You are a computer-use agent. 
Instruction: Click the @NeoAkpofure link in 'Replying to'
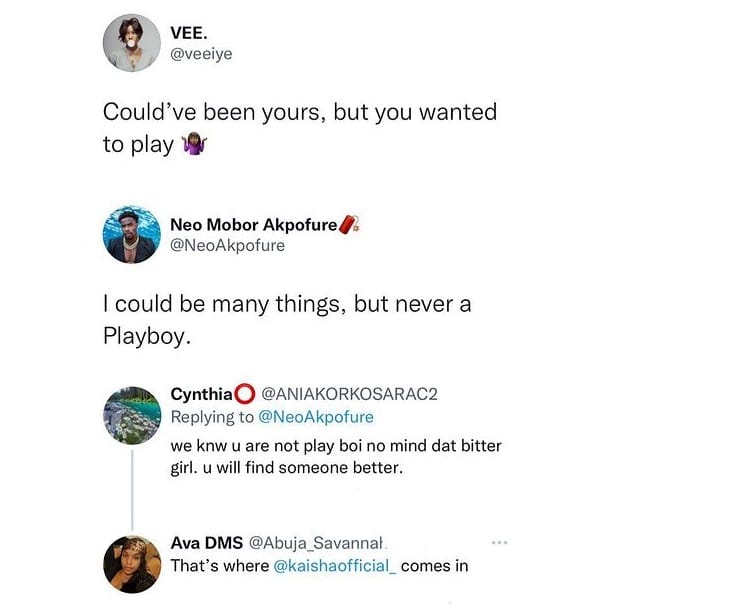316,416
